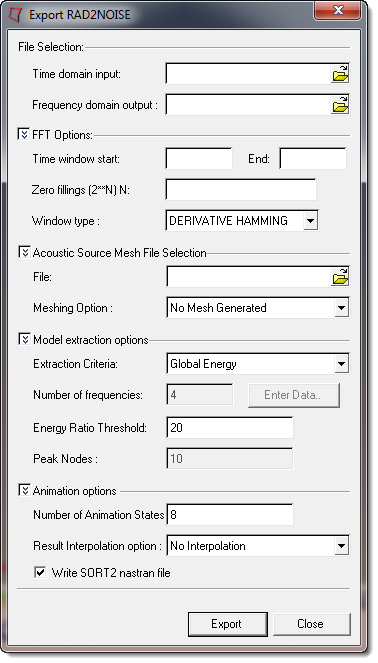This screenshot has height=663, width=378.
Task: Click the Energy Ratio Threshold field
Action: pyautogui.click(x=230, y=427)
